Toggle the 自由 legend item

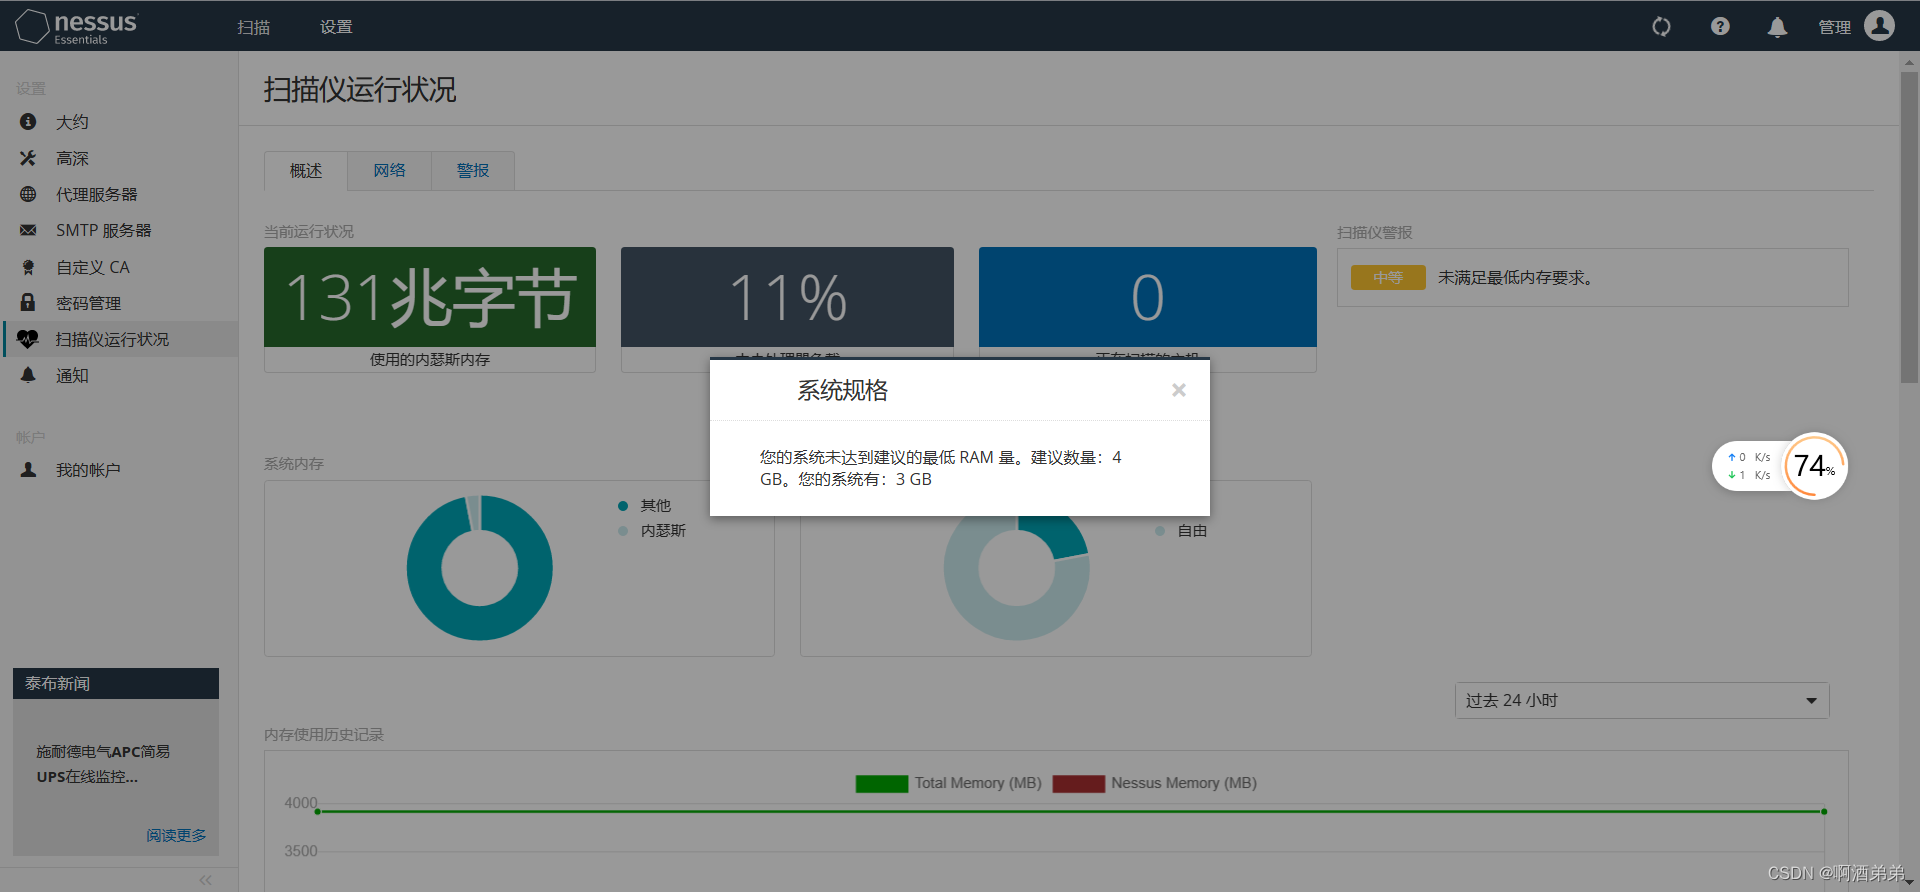[x=1181, y=530]
